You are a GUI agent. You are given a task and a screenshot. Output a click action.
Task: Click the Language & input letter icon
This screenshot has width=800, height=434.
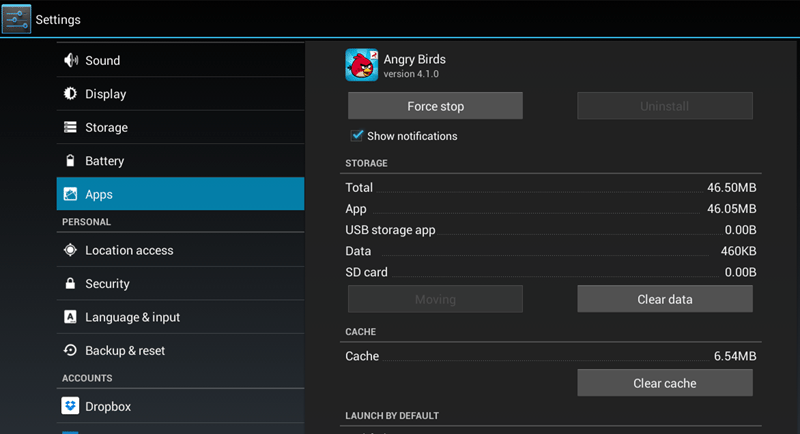(x=70, y=317)
